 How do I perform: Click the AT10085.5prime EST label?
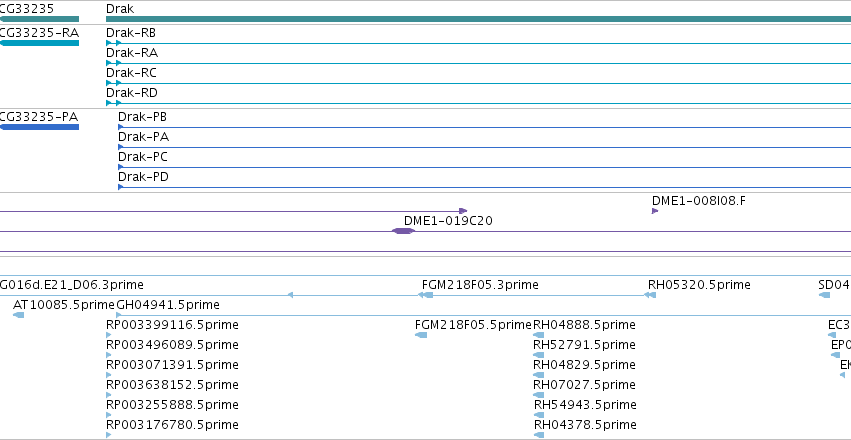click(x=64, y=305)
